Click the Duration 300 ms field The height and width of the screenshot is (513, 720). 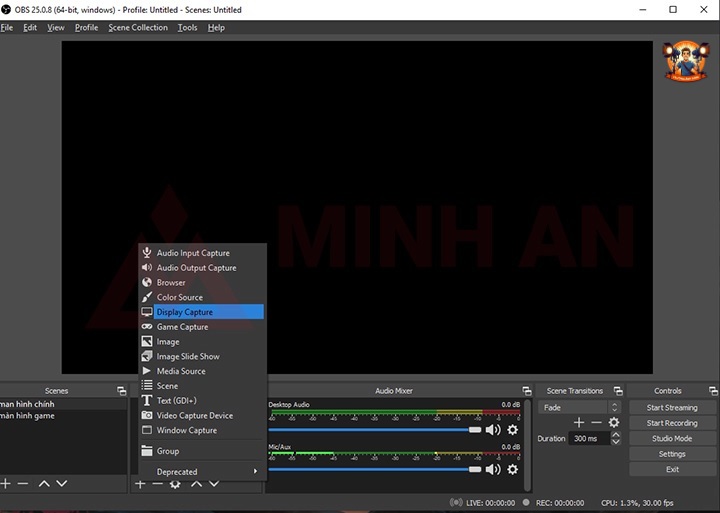click(x=589, y=439)
